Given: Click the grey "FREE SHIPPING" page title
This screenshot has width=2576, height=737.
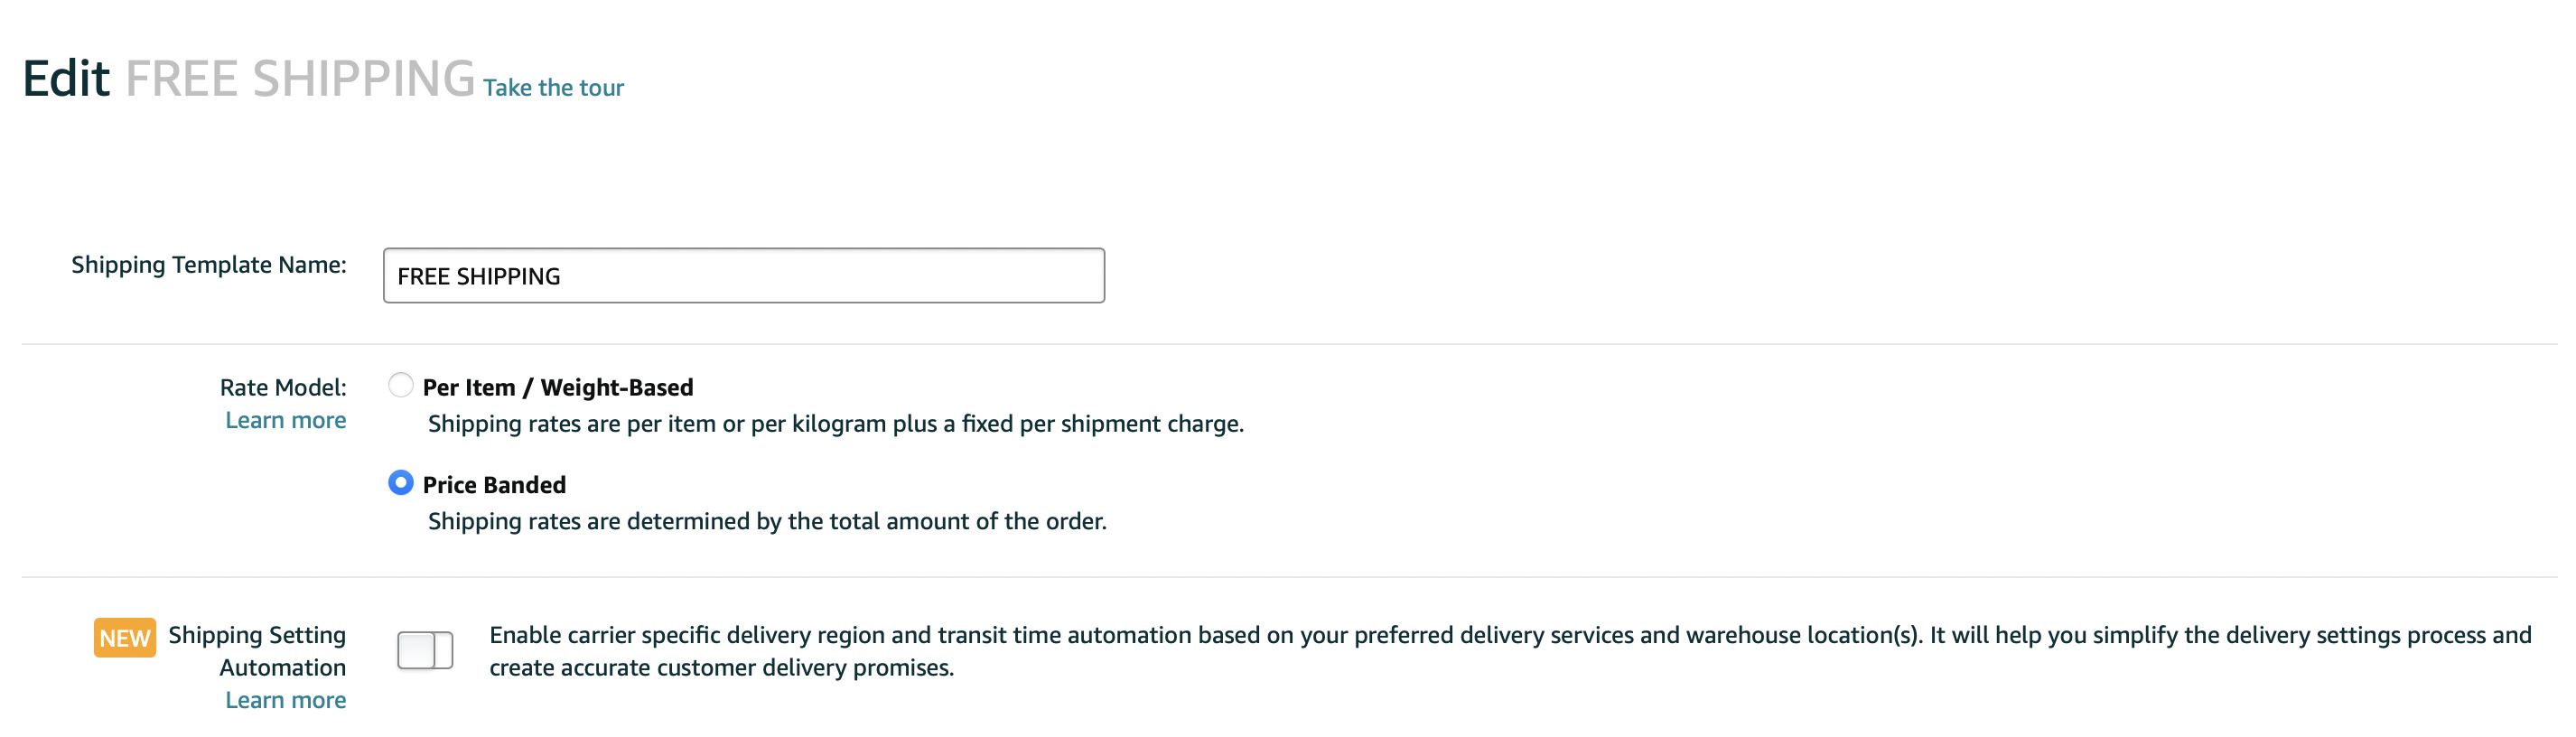Looking at the screenshot, I should [299, 78].
